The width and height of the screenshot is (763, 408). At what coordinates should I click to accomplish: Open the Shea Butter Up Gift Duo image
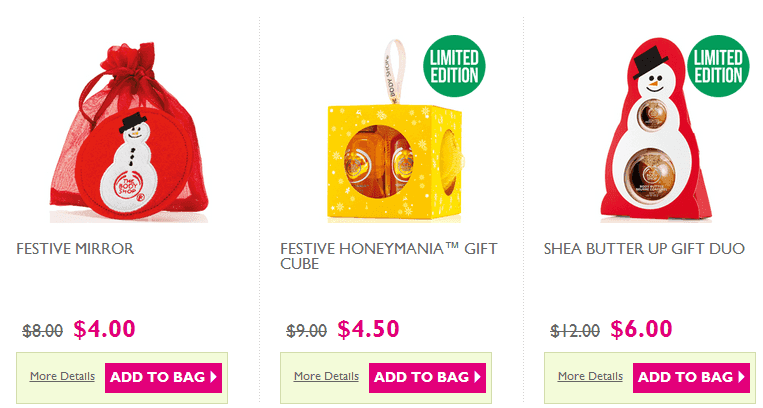[655, 130]
